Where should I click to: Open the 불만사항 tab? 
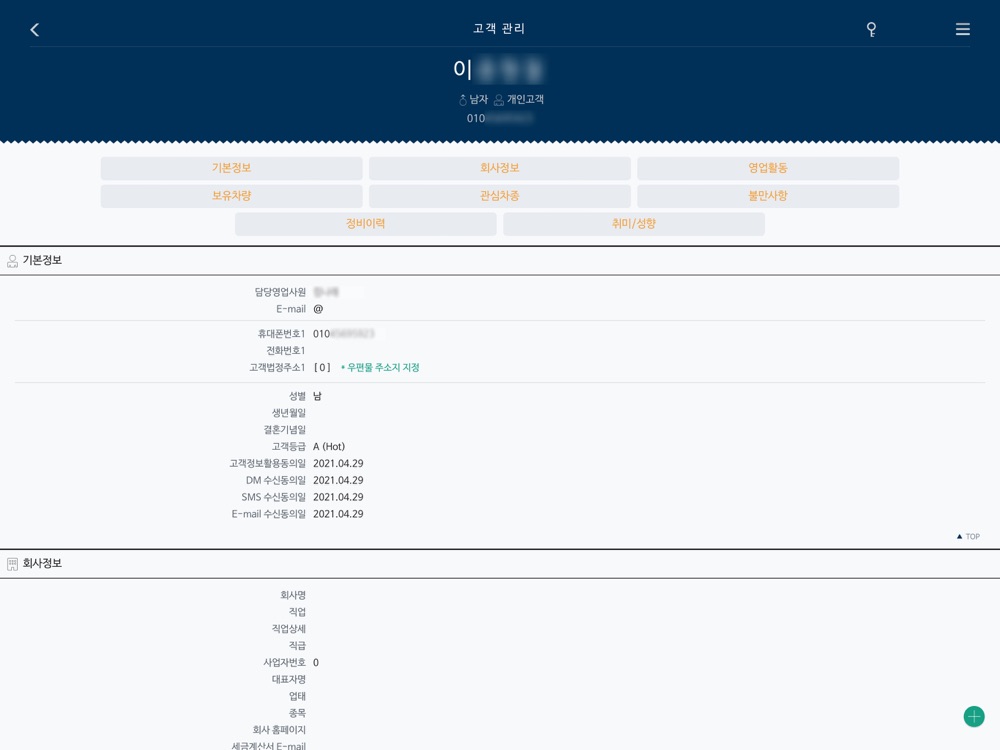(767, 196)
